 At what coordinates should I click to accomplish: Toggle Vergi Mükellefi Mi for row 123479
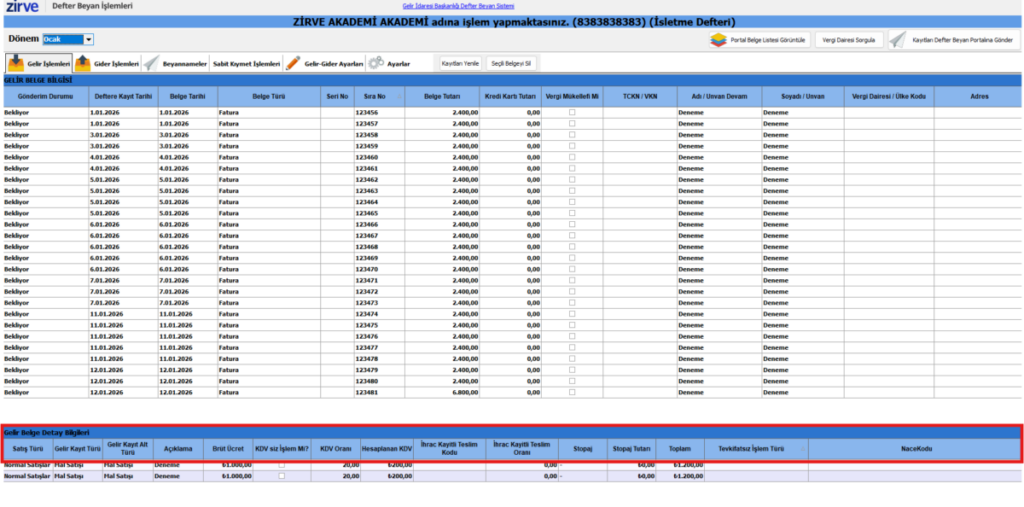coord(573,370)
